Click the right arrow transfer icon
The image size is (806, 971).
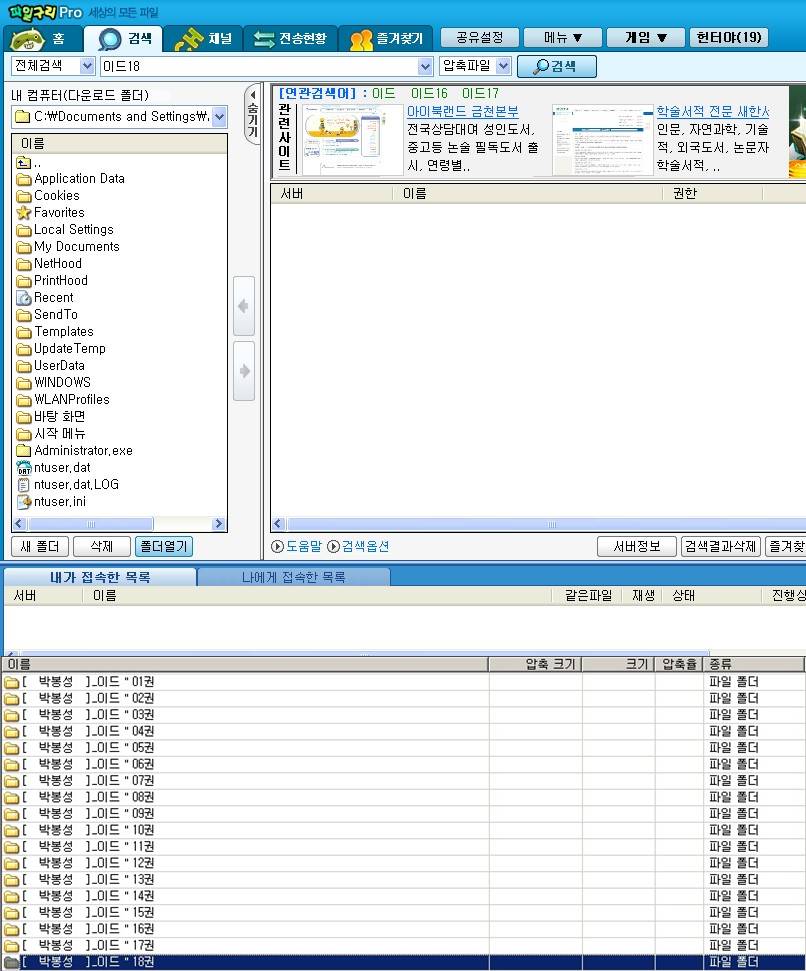(x=243, y=371)
